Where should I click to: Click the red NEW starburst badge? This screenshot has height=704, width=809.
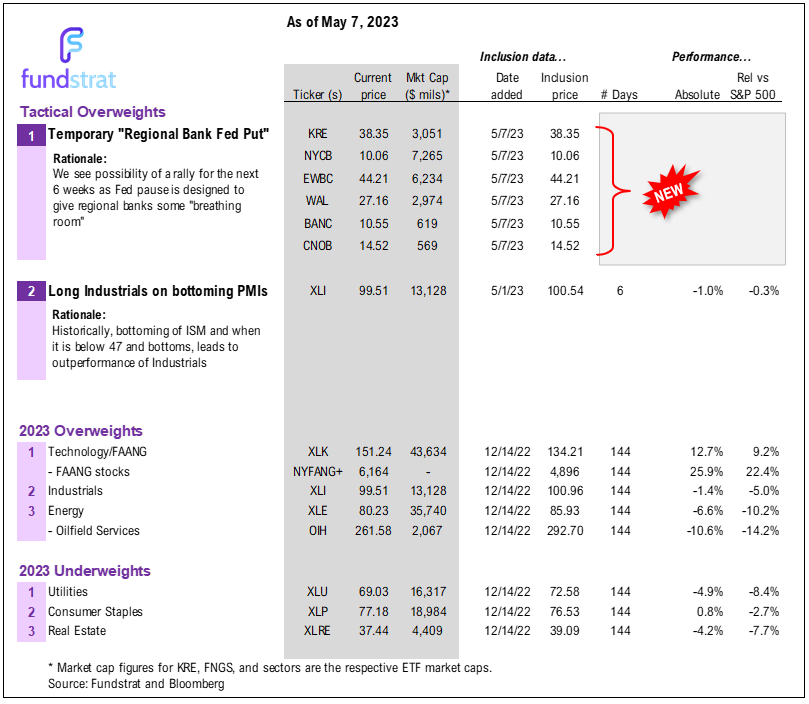670,192
